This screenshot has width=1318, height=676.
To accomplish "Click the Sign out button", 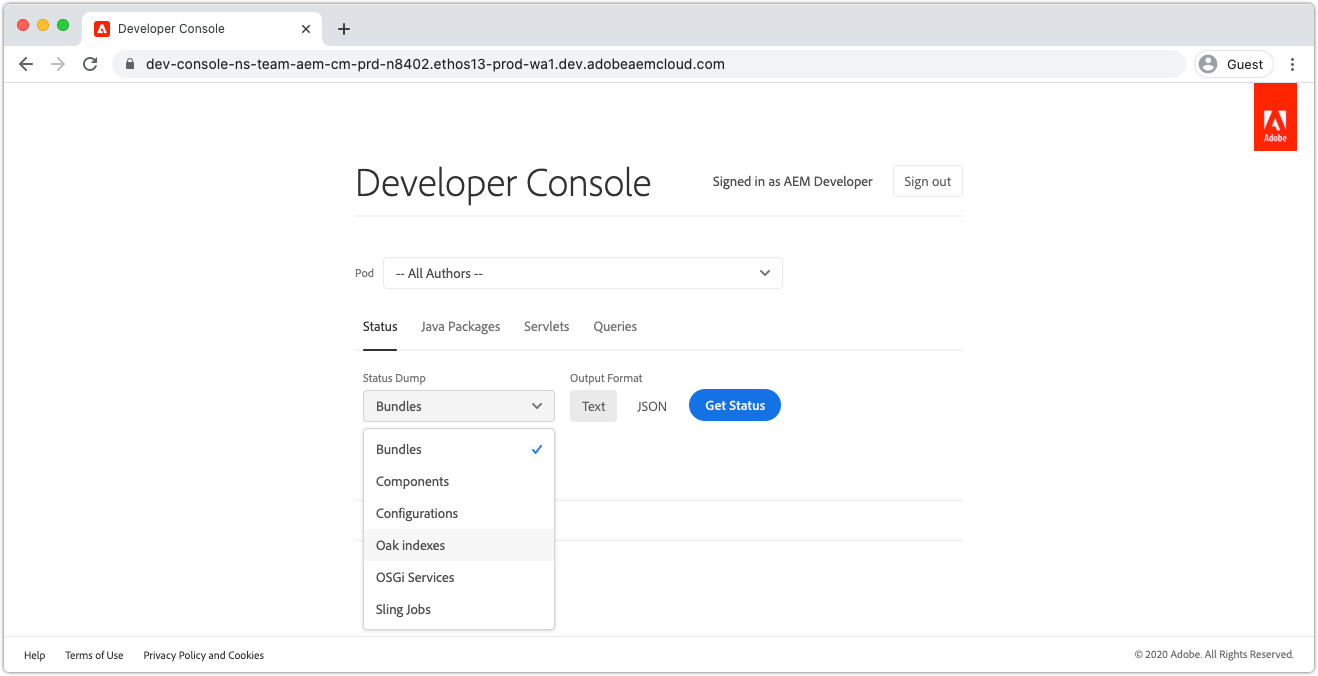I will click(x=928, y=182).
